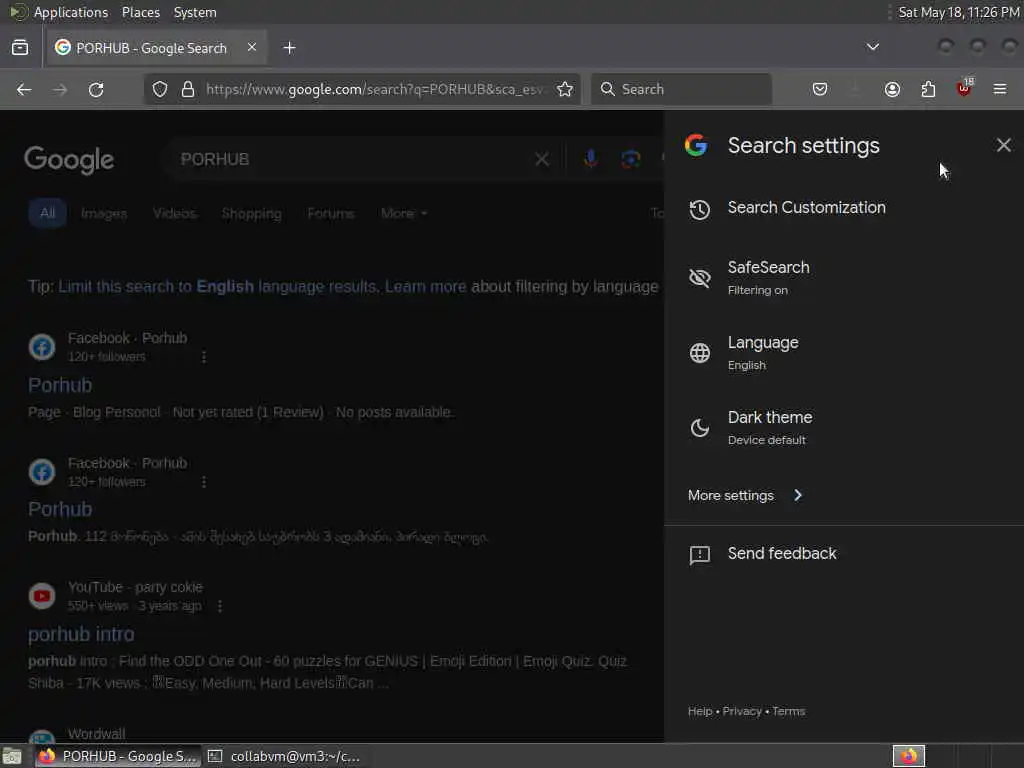The width and height of the screenshot is (1024, 768).
Task: Open the Firefox account icon
Action: pyautogui.click(x=892, y=89)
